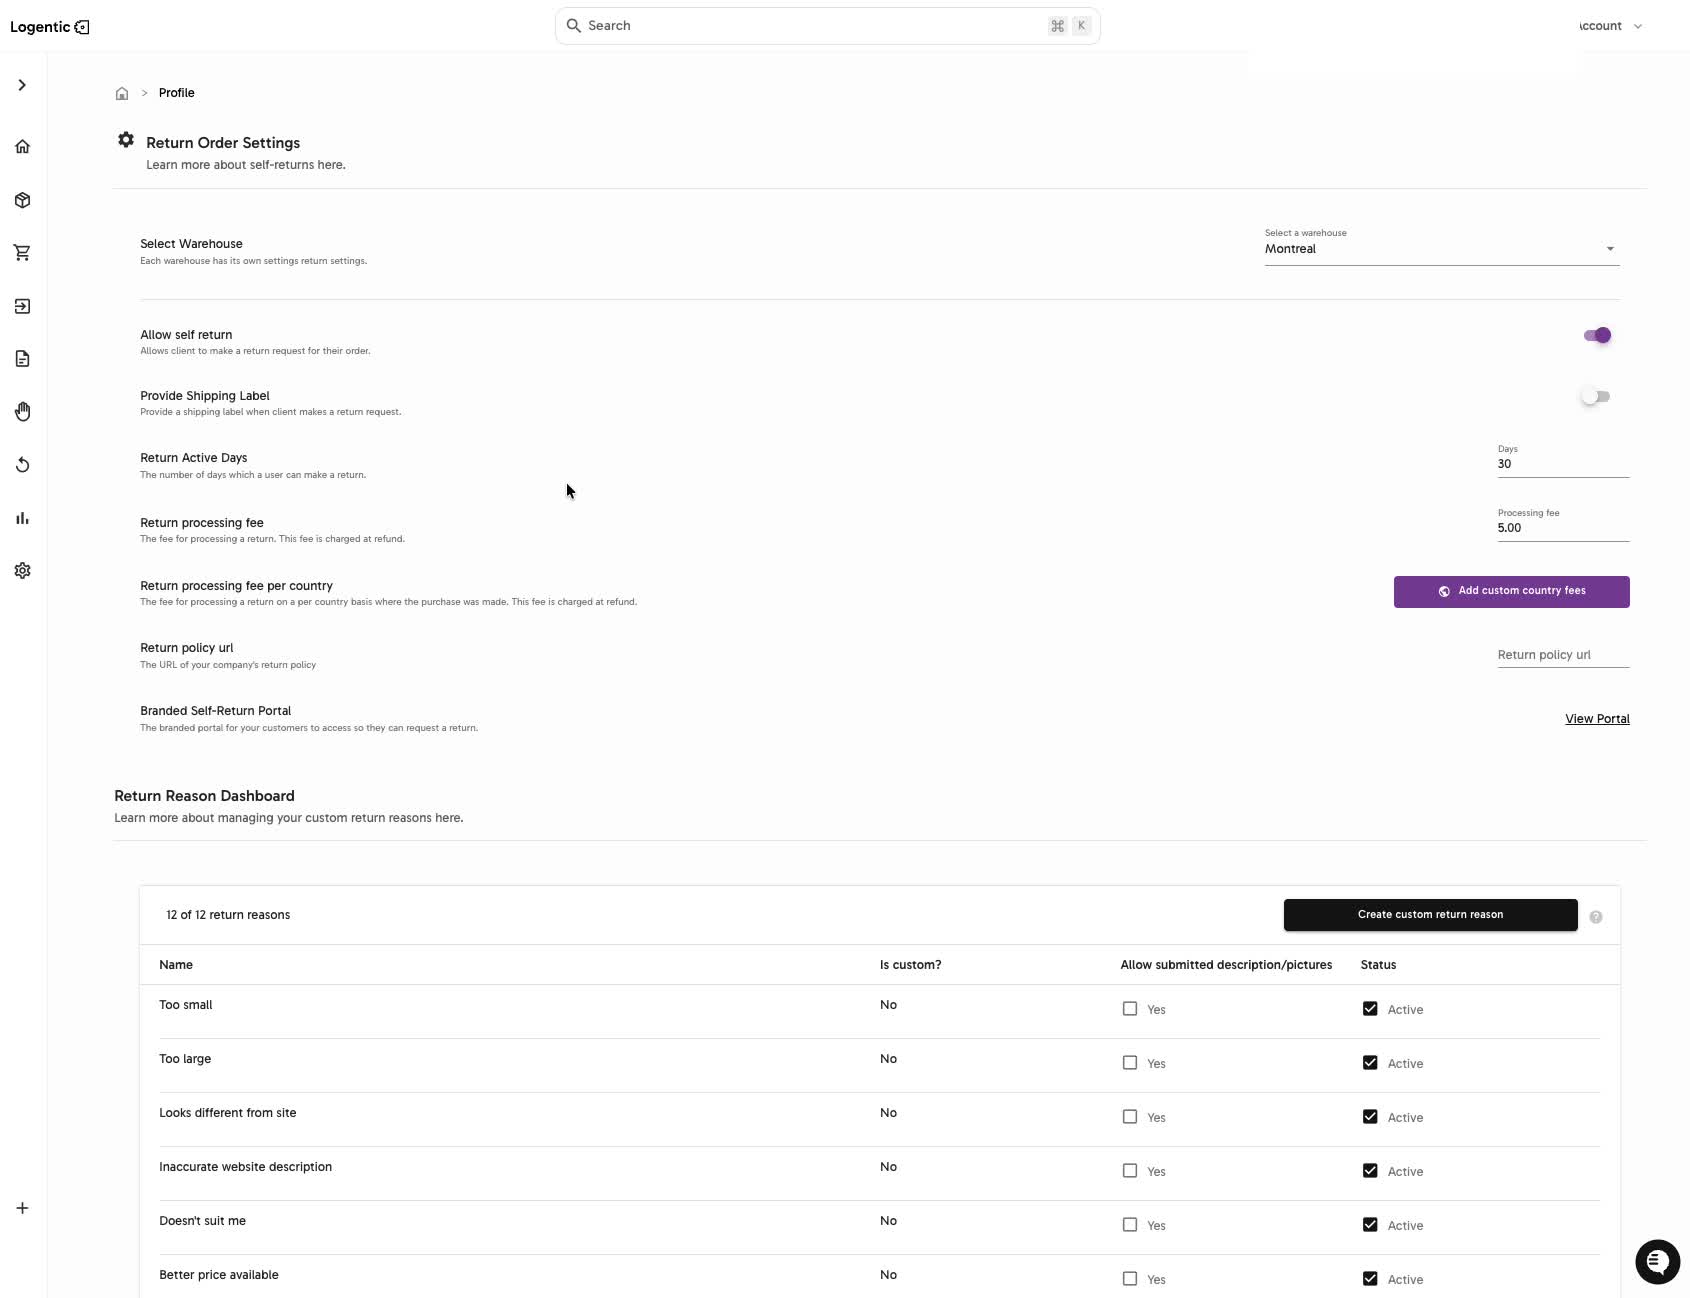The image size is (1690, 1298).
Task: Open the shopping cart Orders icon in the sidebar
Action: (22, 253)
